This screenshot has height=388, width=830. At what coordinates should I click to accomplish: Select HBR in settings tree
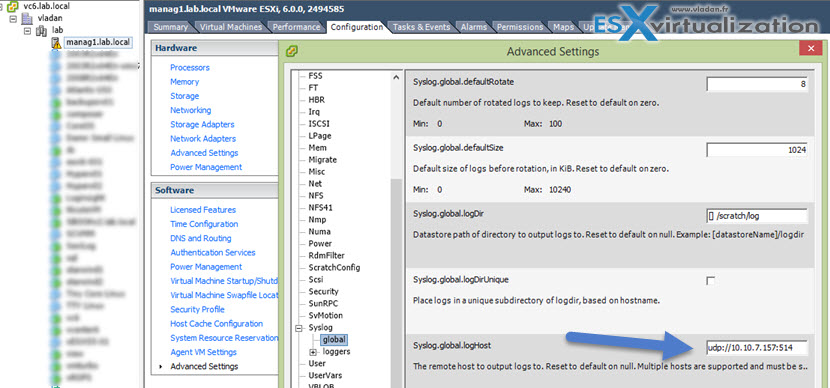316,100
